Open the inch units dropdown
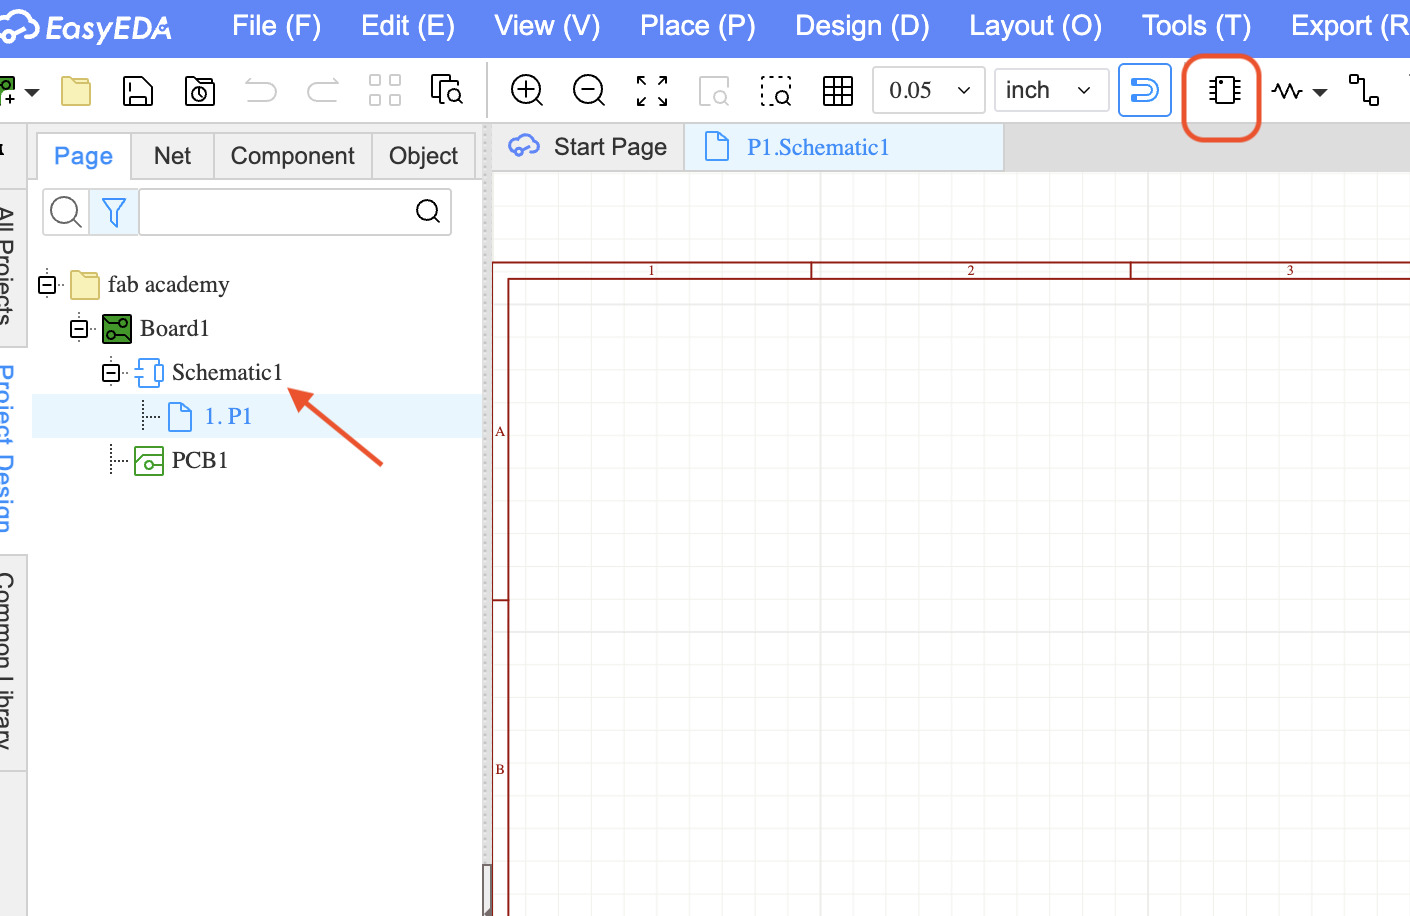The image size is (1410, 916). click(1051, 90)
